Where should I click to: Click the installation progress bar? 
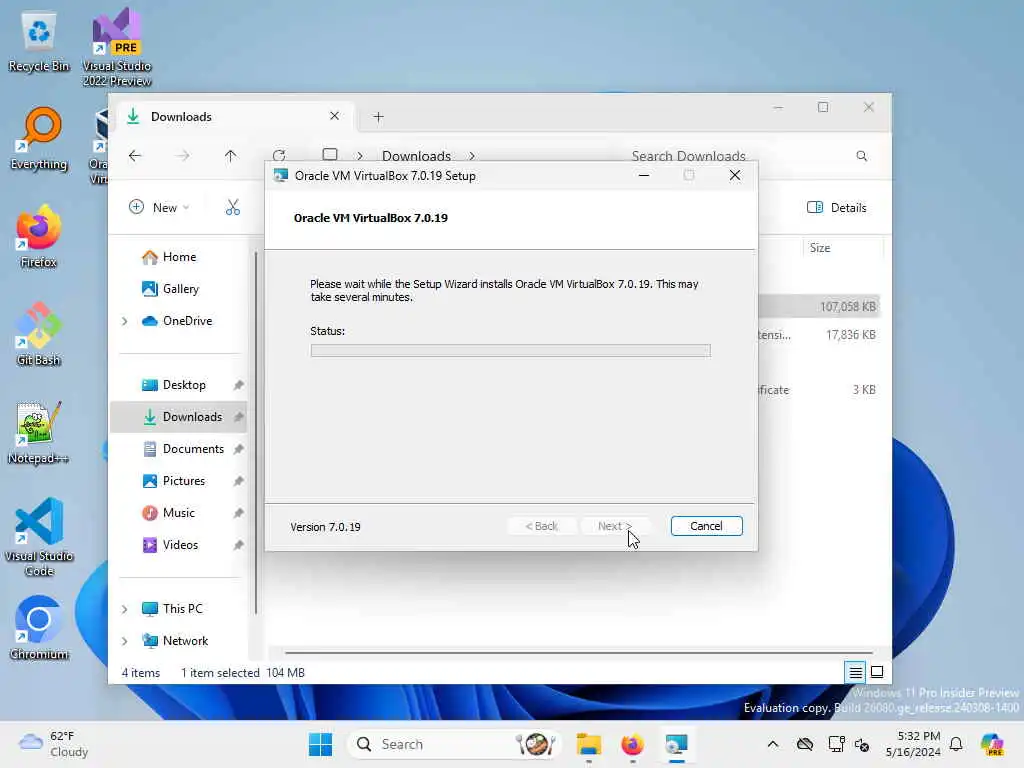click(x=511, y=351)
